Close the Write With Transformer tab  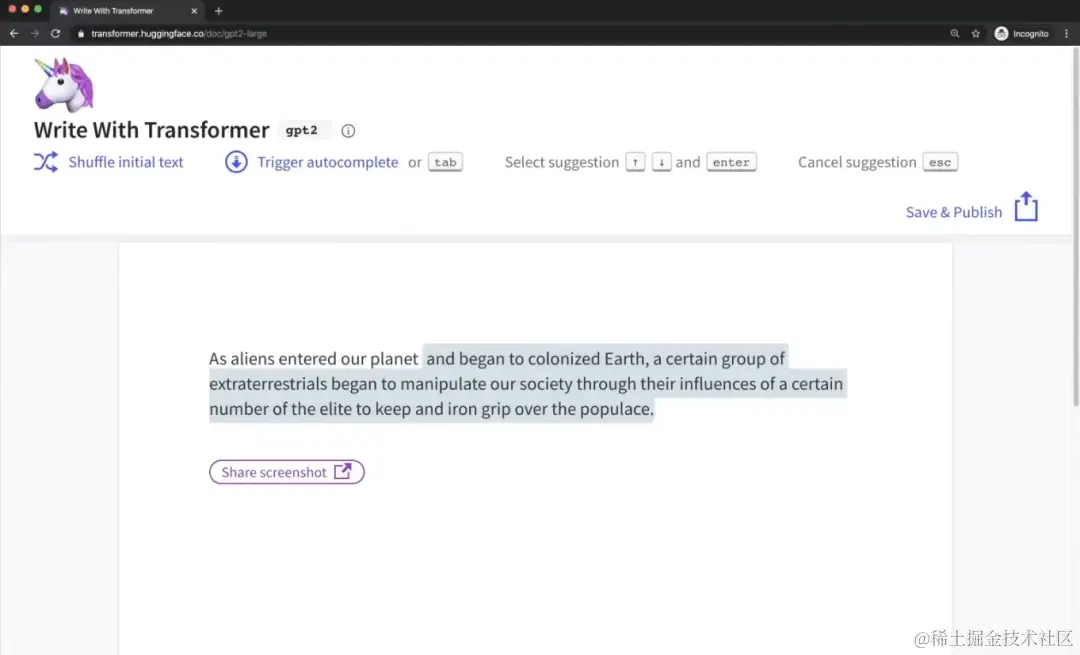[194, 11]
